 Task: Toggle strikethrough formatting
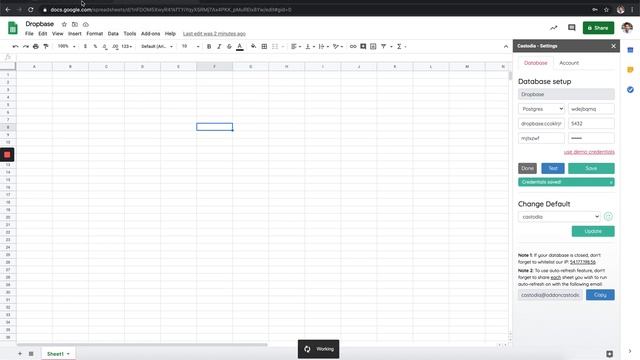coord(229,47)
